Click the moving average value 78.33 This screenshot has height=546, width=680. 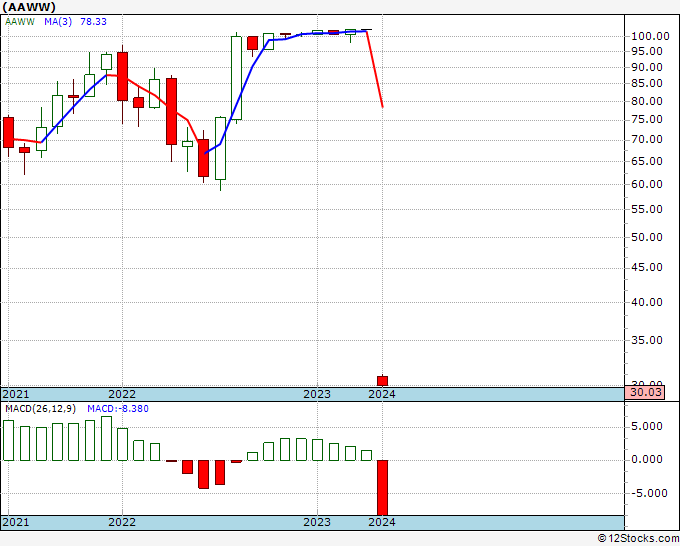[93, 22]
